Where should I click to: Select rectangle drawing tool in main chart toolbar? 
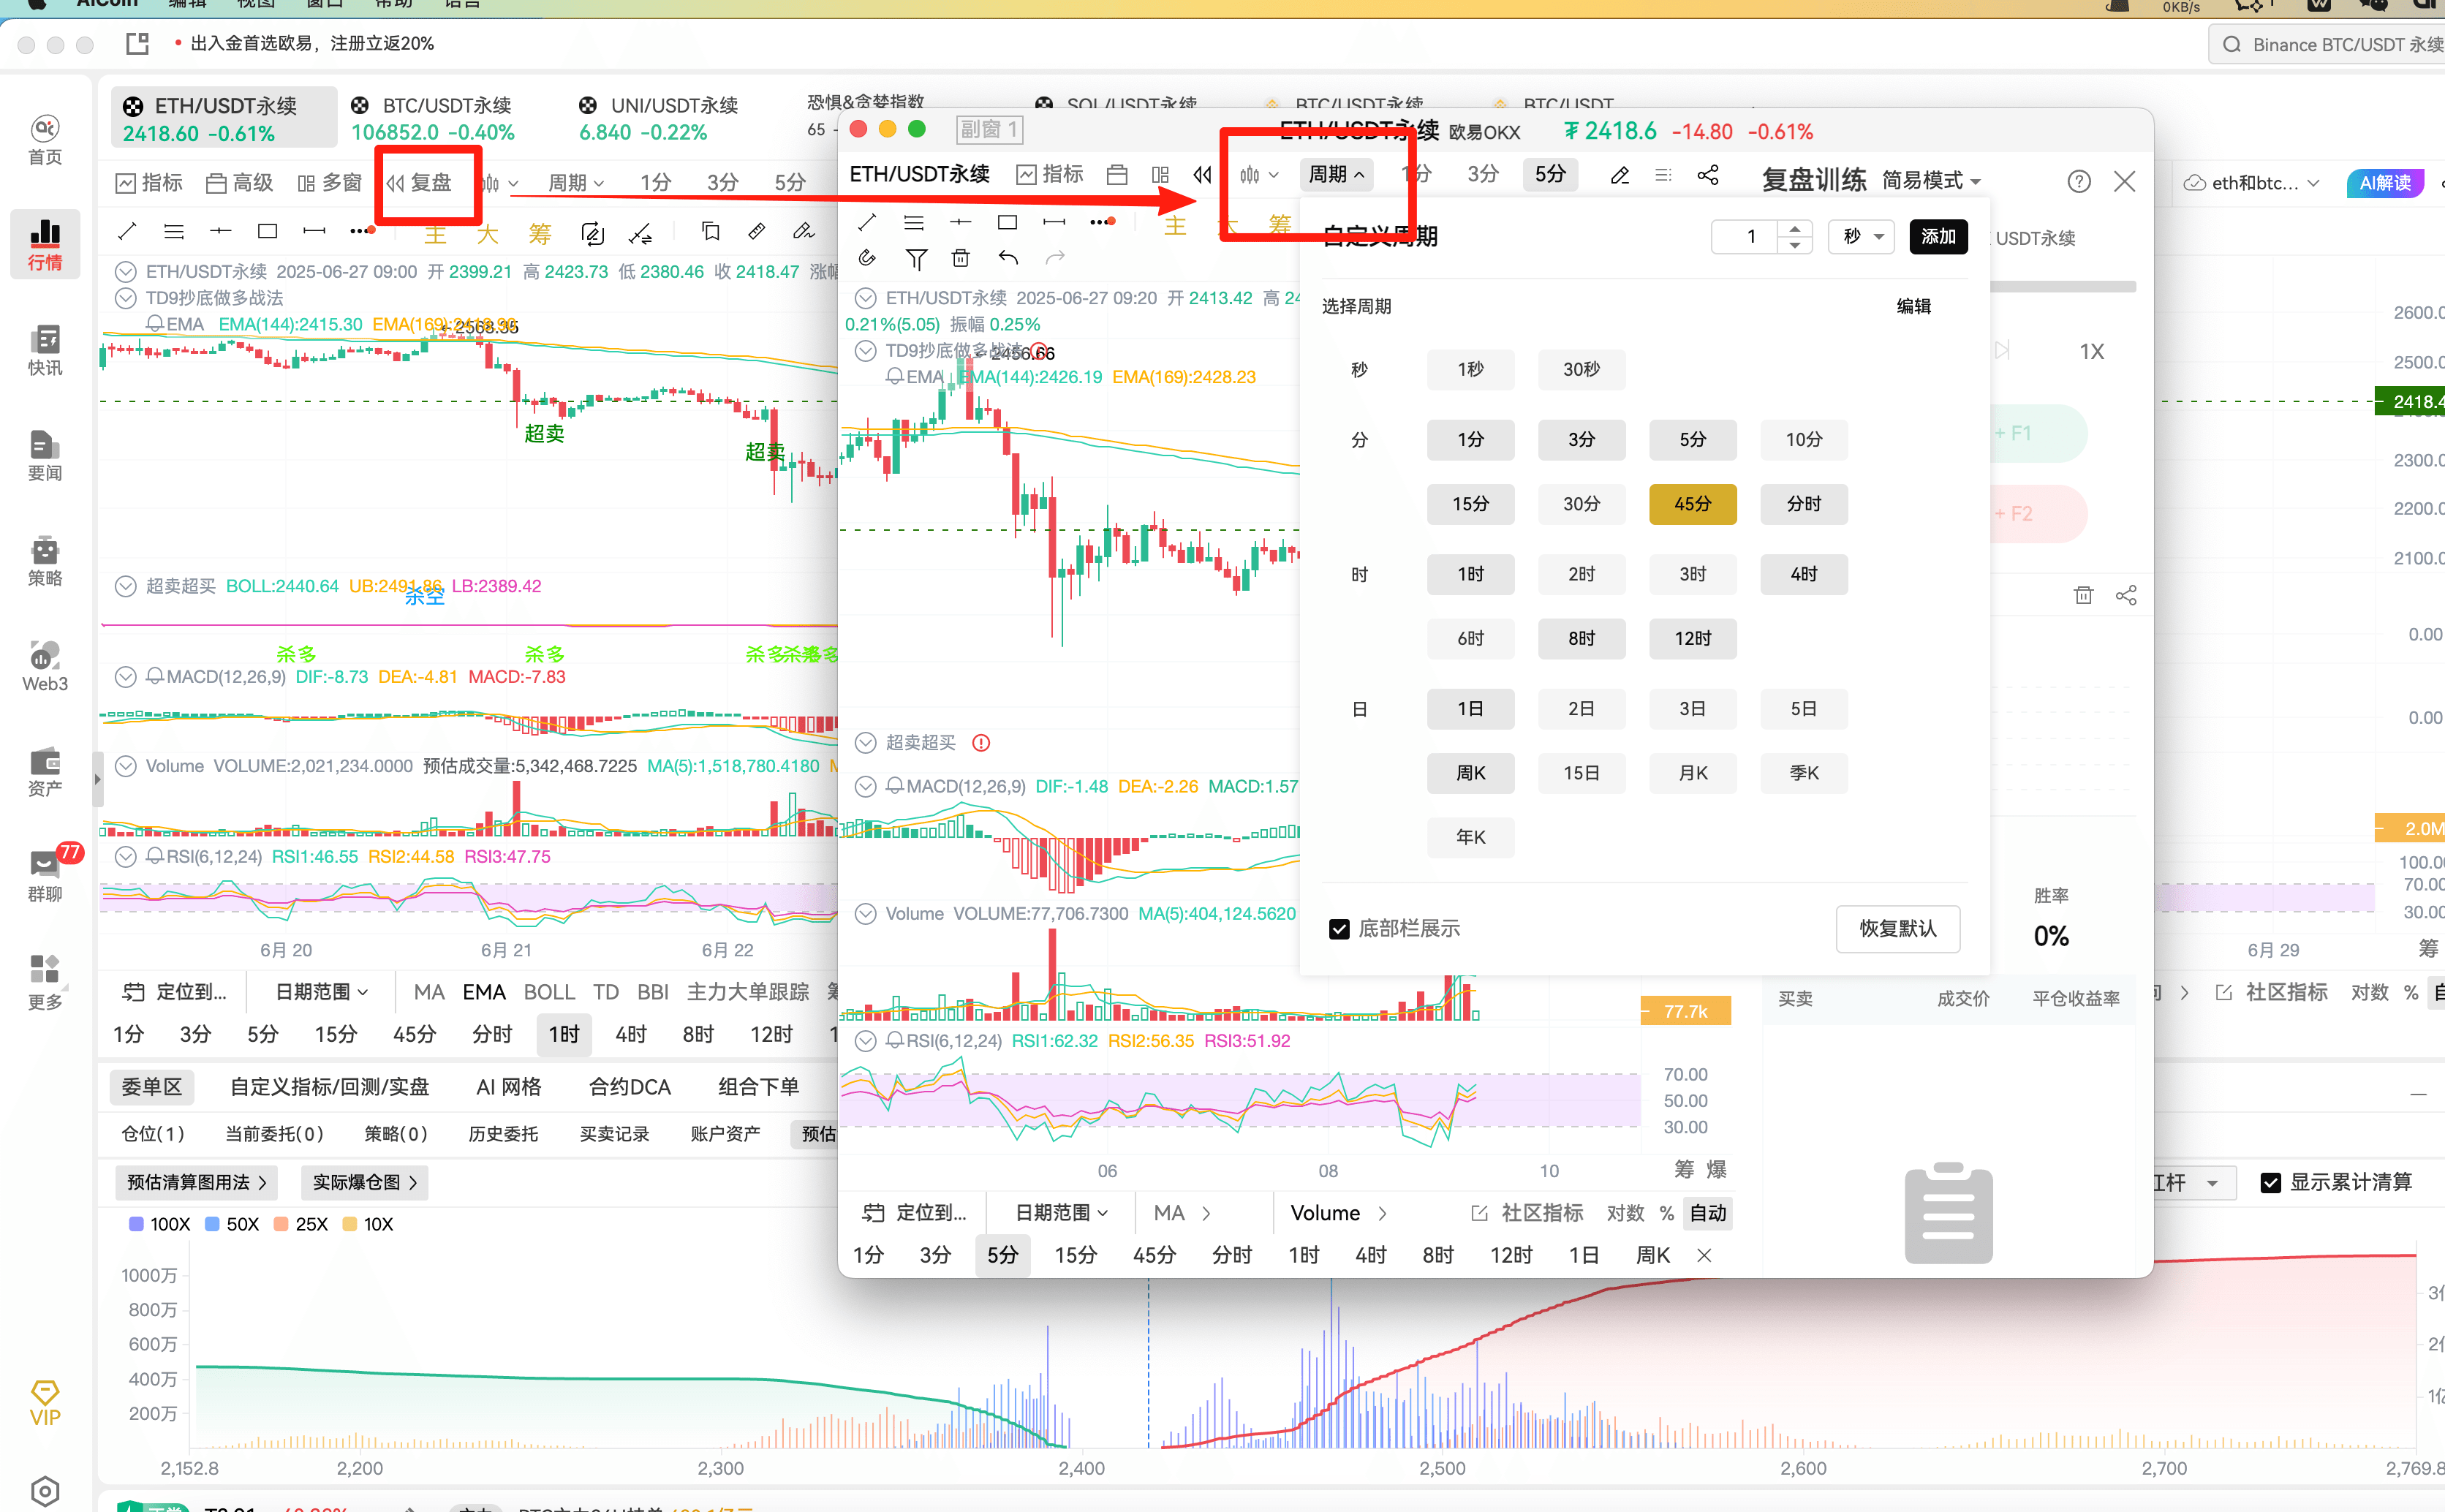[x=267, y=231]
